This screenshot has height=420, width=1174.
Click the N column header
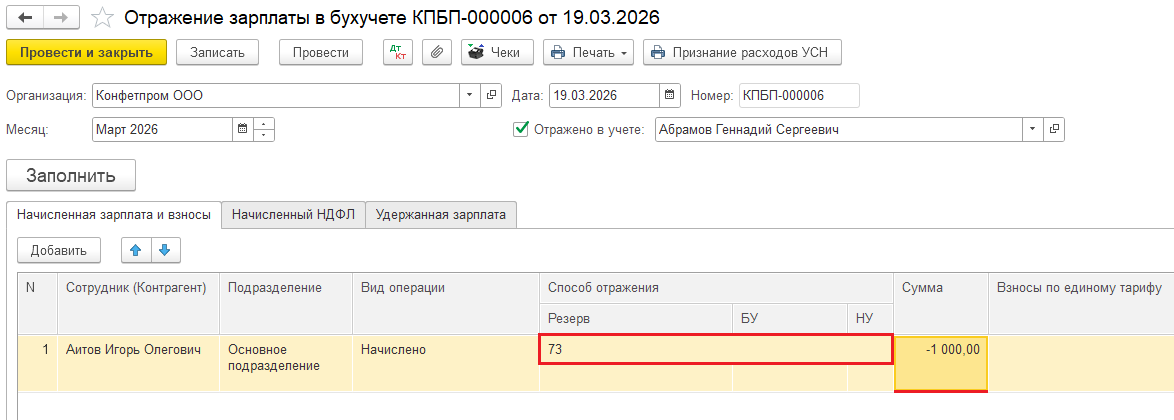(x=37, y=303)
